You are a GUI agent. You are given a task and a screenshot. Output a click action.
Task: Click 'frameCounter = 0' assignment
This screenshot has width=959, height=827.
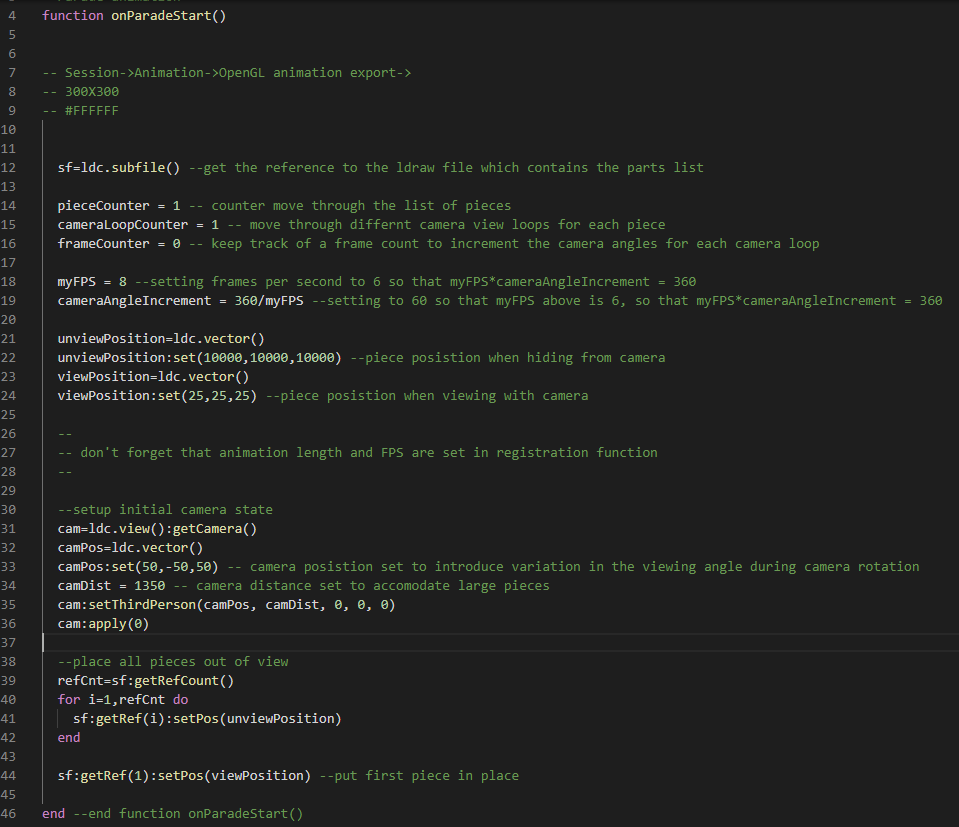tap(119, 243)
